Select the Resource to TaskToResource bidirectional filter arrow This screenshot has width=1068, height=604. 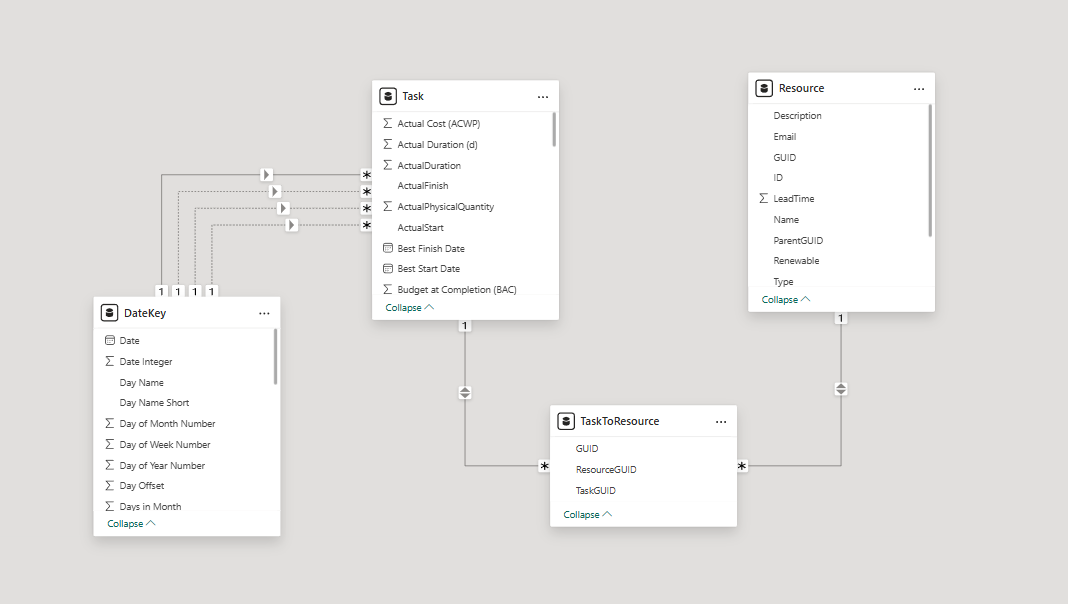coord(841,388)
